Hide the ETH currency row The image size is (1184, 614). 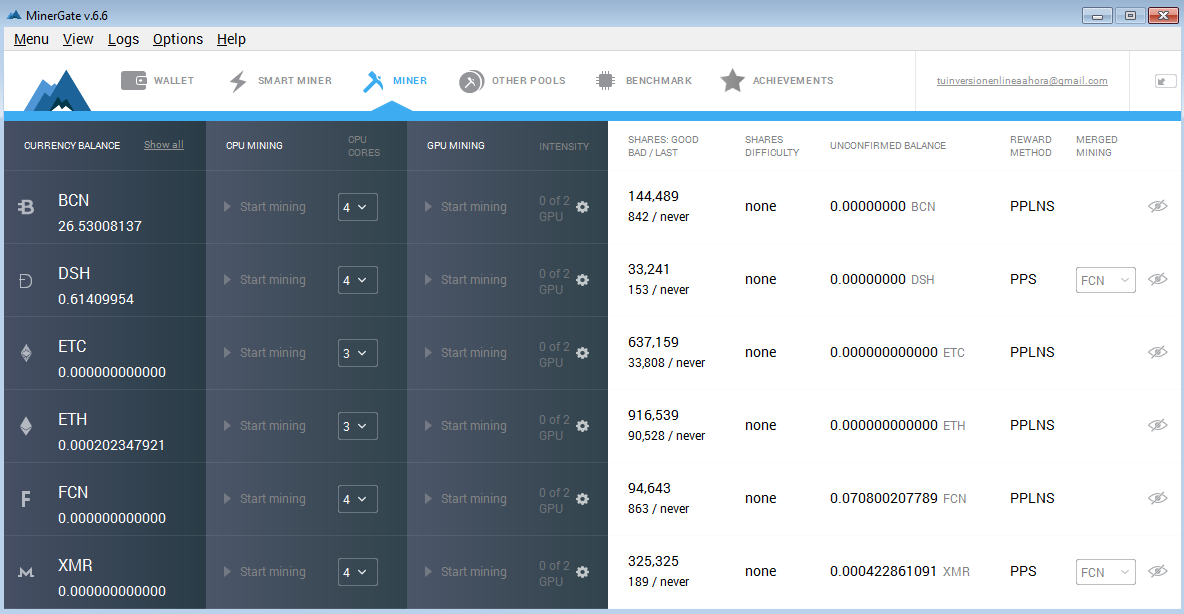tap(1158, 425)
